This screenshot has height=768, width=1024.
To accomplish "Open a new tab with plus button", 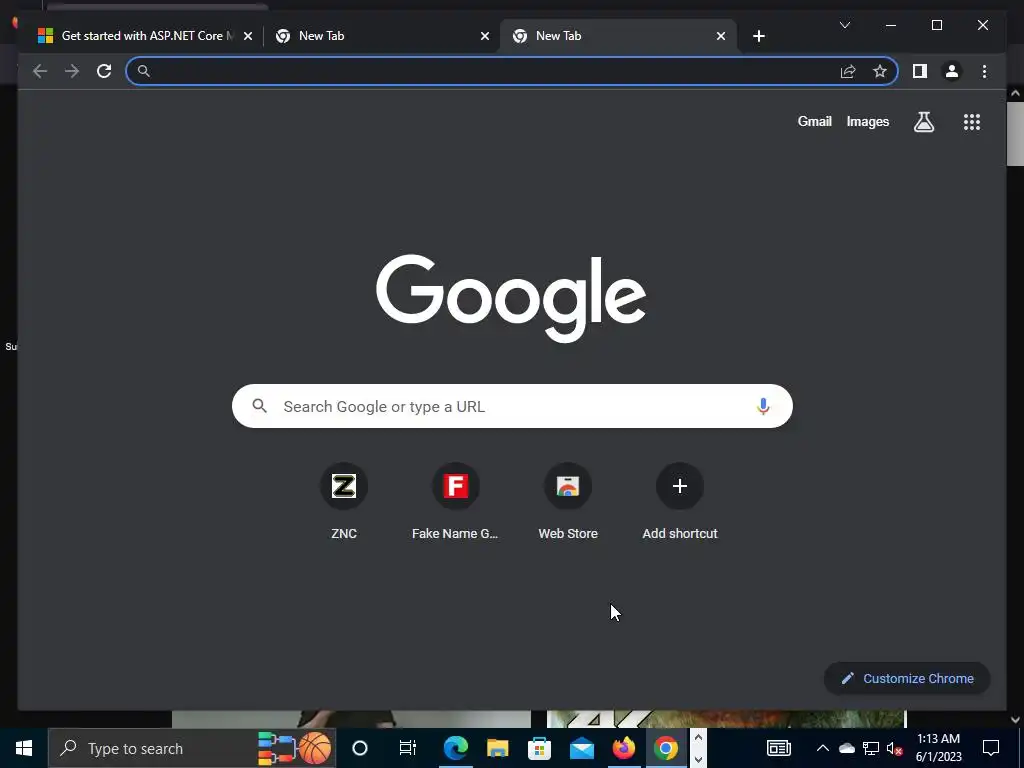I will pos(758,36).
